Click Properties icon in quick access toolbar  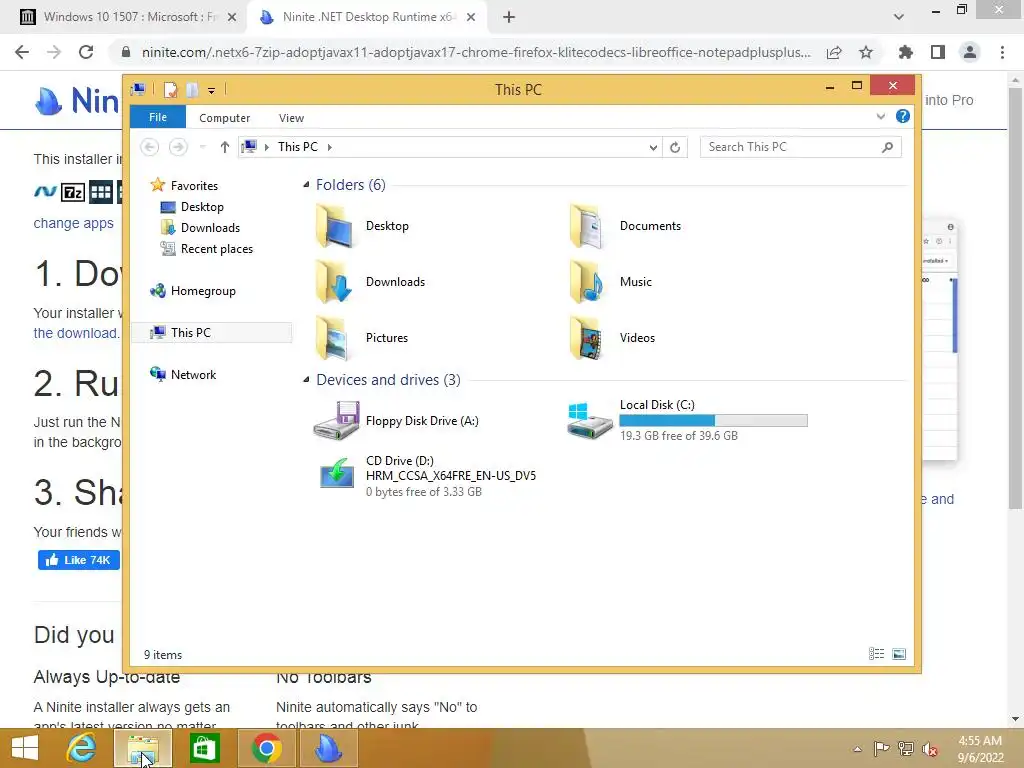point(170,89)
